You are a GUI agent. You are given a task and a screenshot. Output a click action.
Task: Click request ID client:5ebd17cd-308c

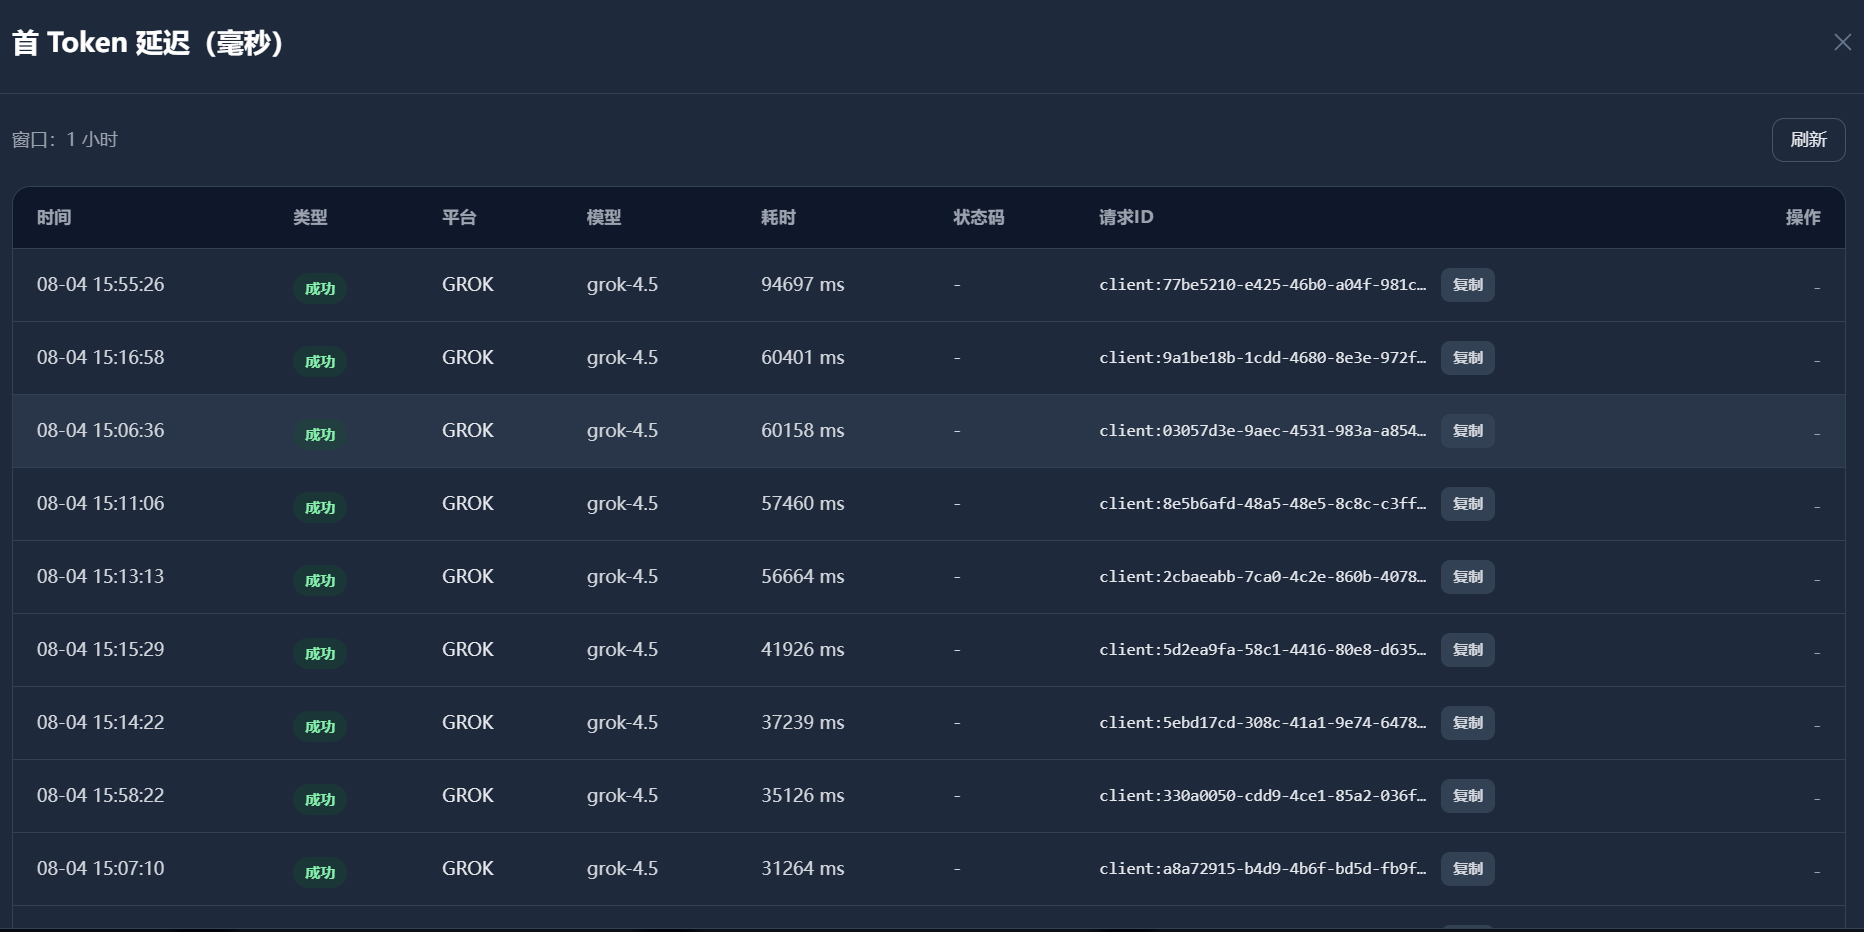[x=1263, y=723]
